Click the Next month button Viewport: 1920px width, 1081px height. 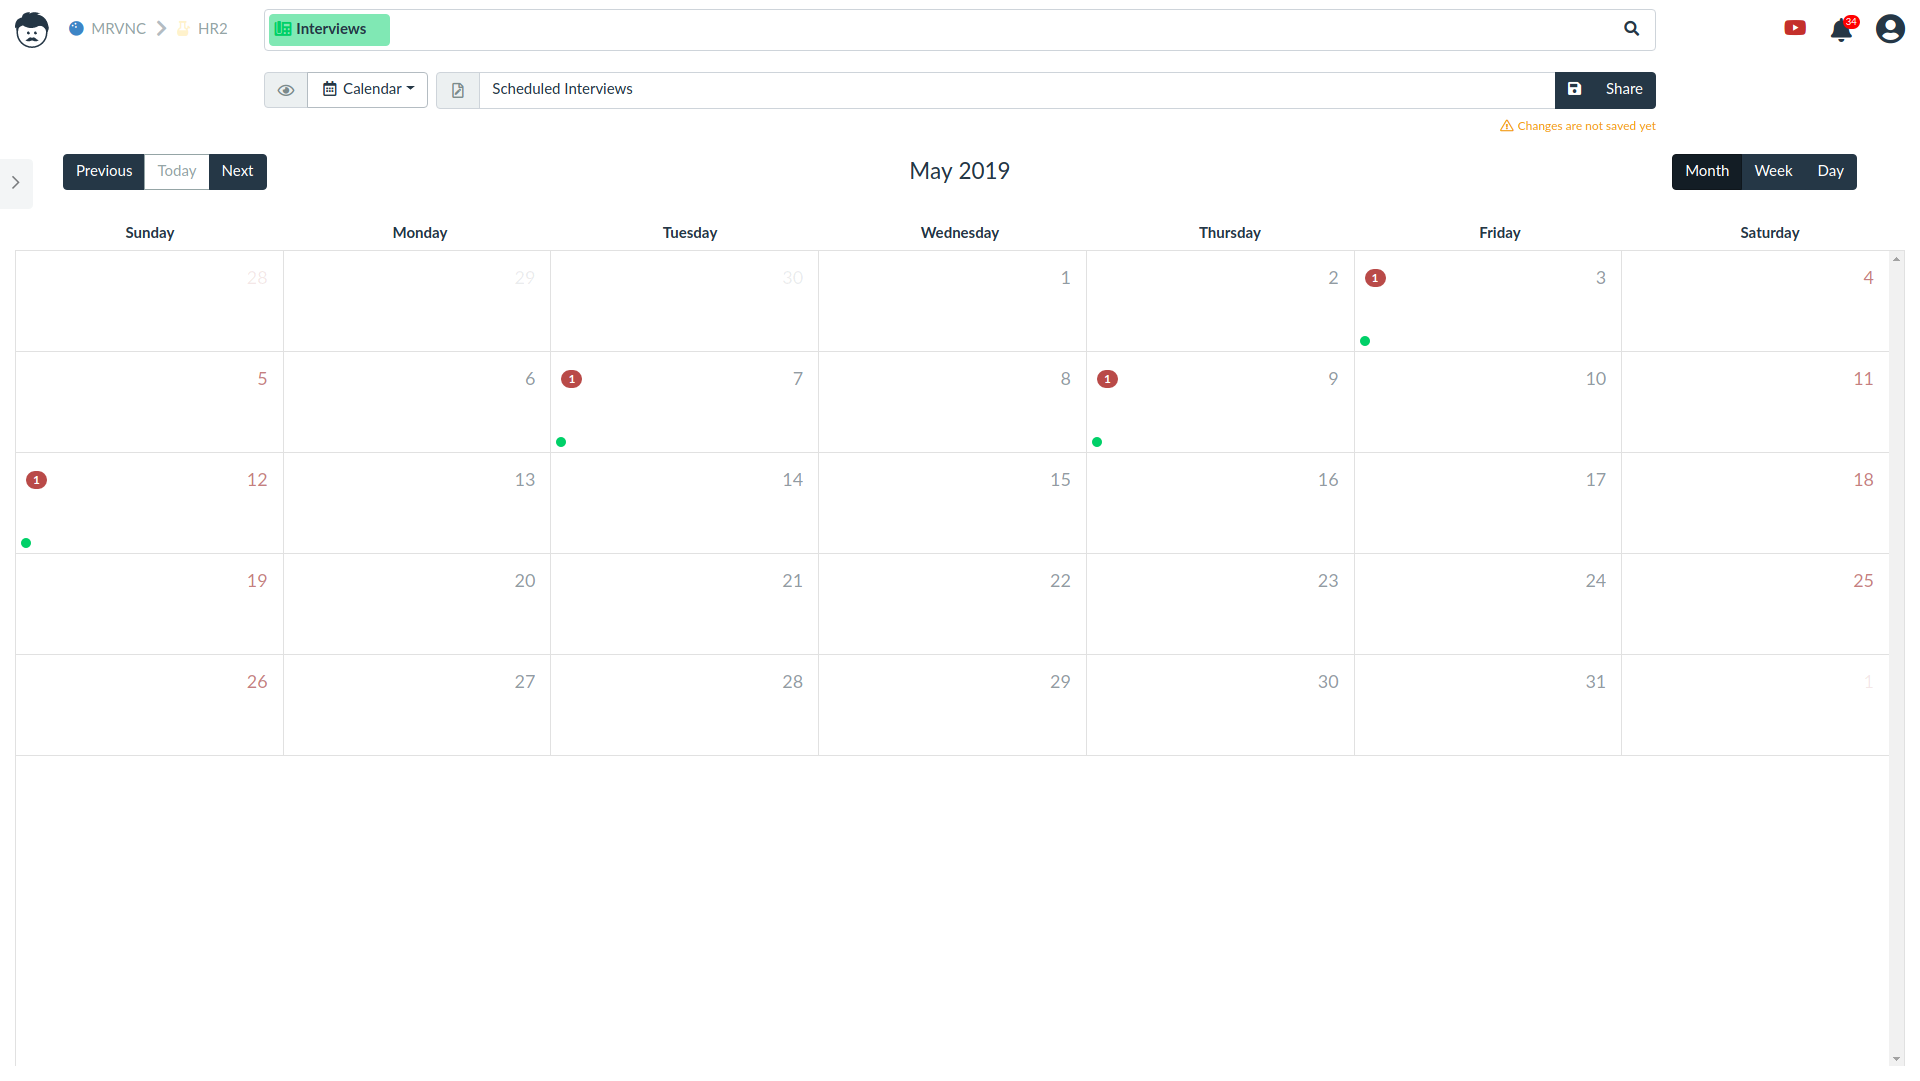coord(237,171)
